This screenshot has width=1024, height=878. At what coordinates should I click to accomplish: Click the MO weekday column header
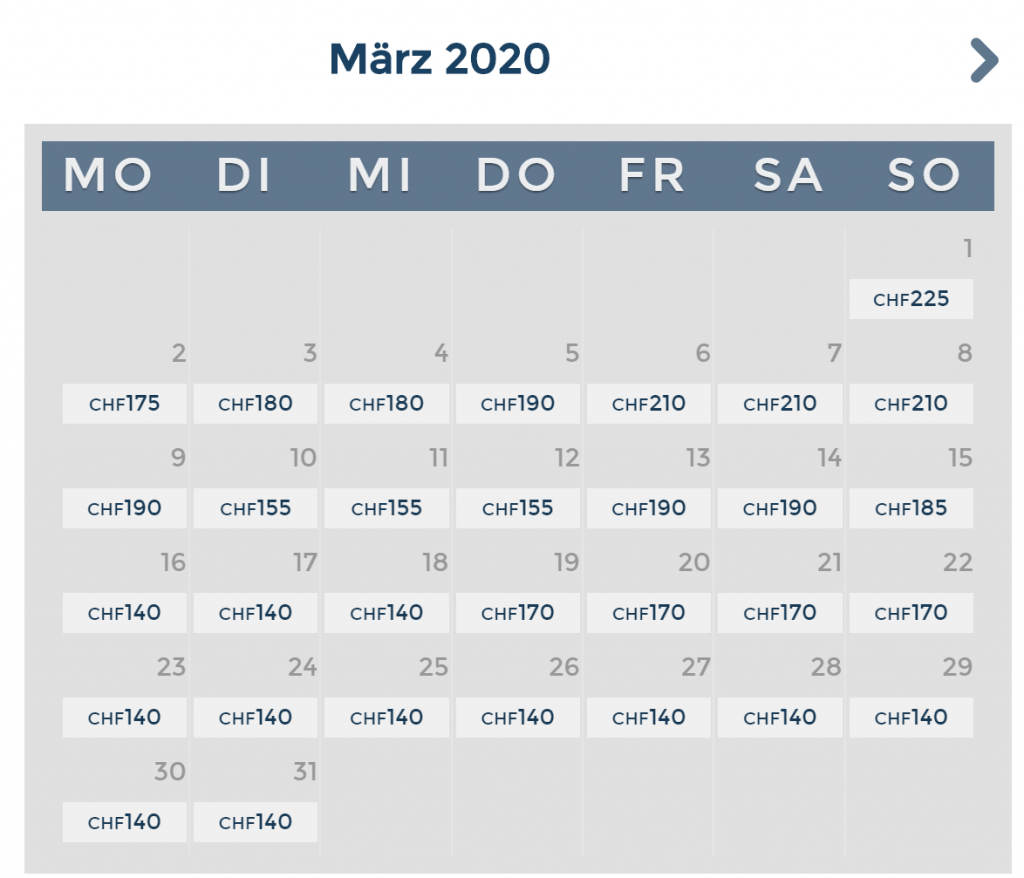pos(108,176)
